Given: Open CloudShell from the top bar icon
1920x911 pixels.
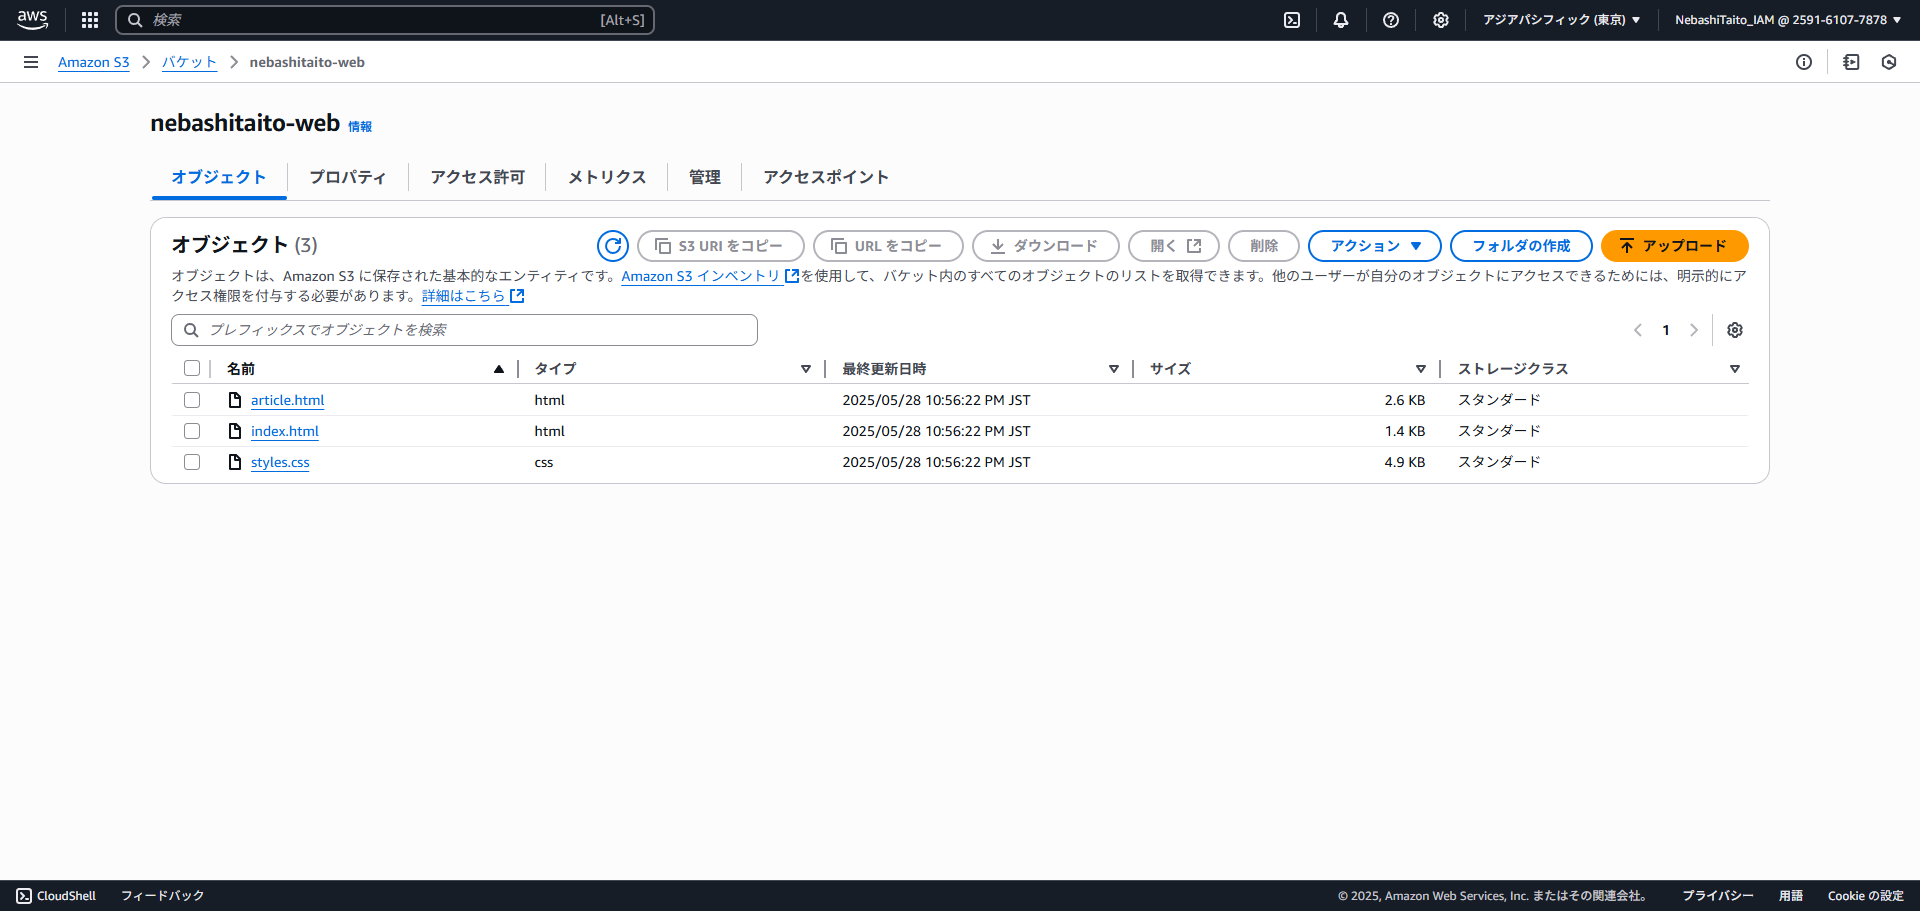Looking at the screenshot, I should point(1292,20).
